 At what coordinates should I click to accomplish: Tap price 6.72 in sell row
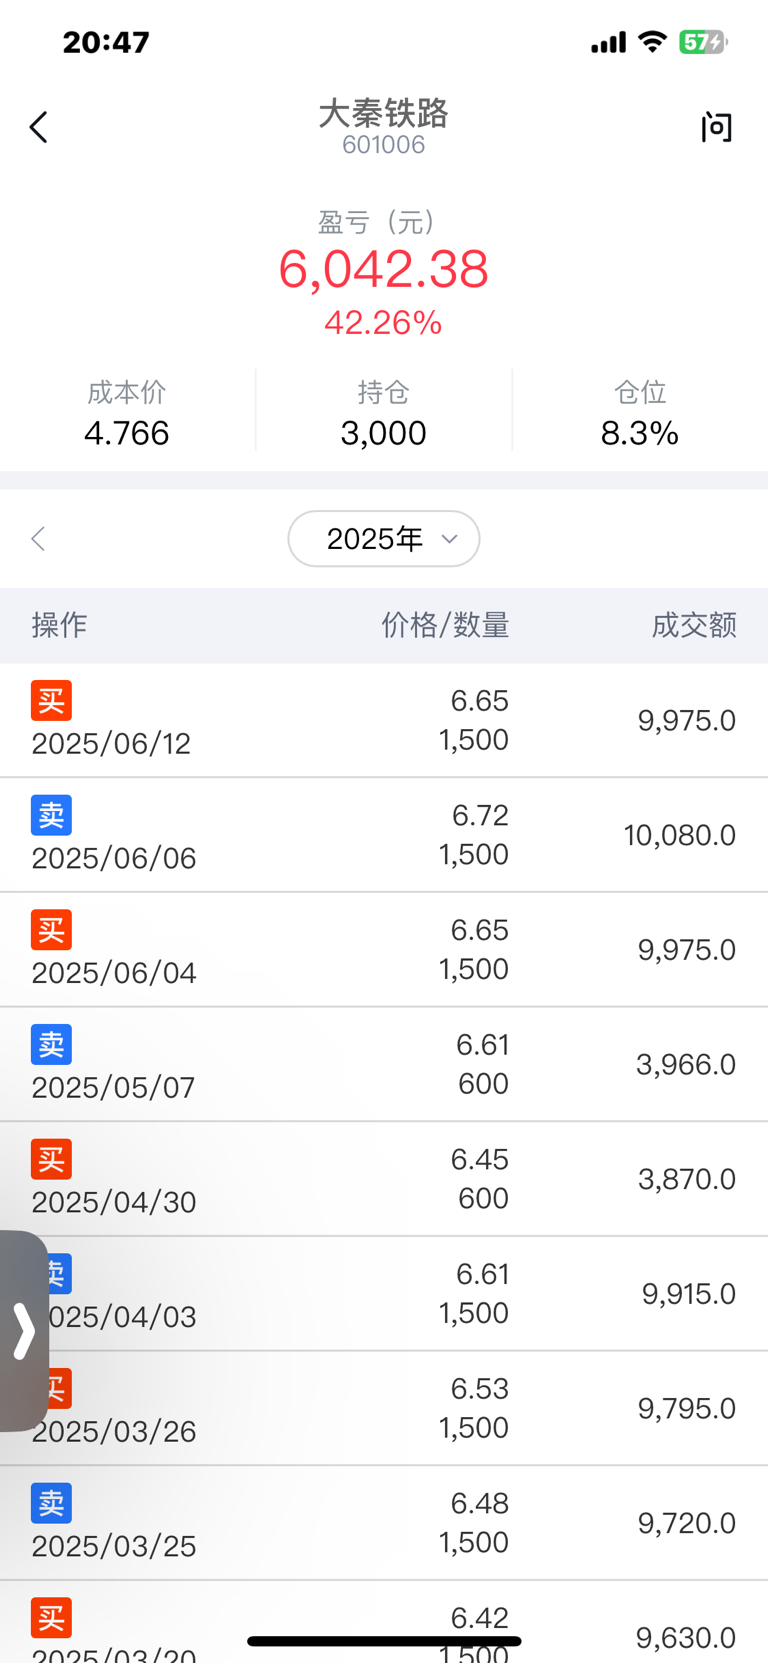(x=480, y=815)
